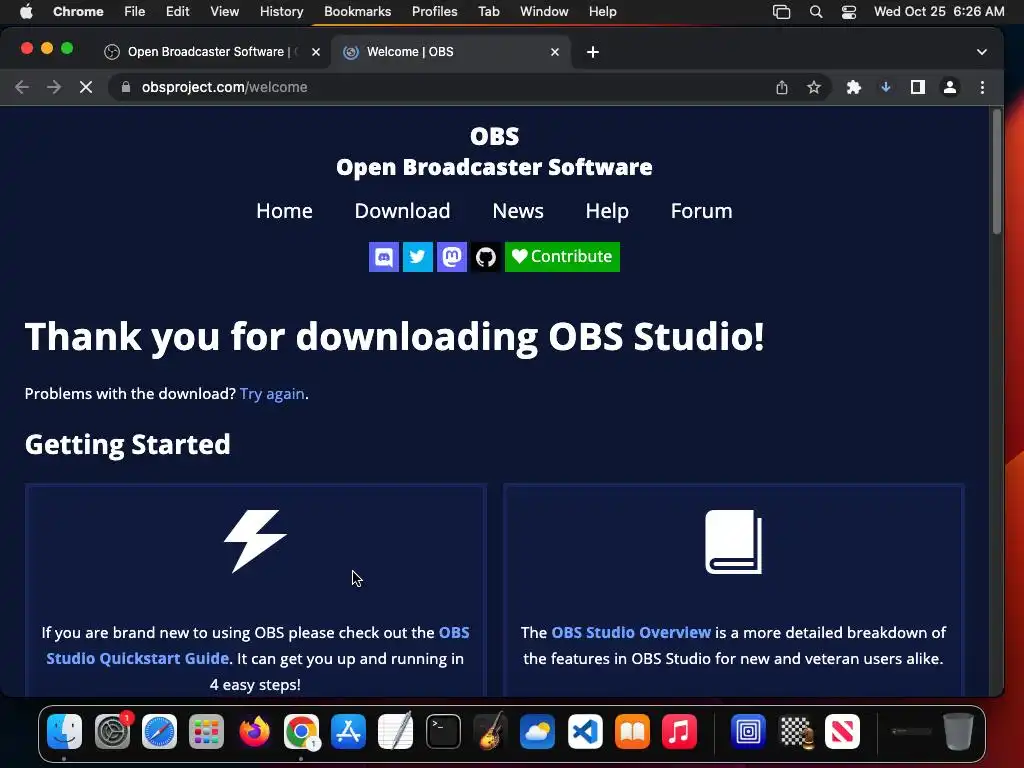Viewport: 1024px width, 768px height.
Task: Go forward to next page
Action: click(x=54, y=87)
